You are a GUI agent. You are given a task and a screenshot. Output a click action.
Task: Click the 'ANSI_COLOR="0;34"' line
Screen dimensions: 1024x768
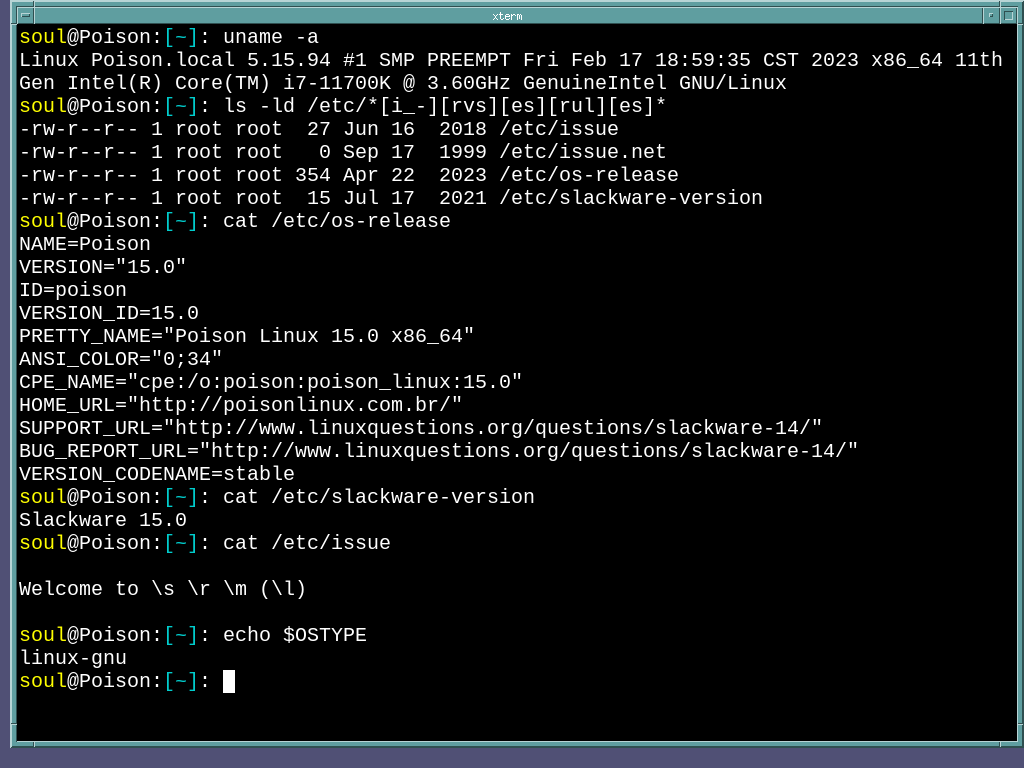coord(121,359)
